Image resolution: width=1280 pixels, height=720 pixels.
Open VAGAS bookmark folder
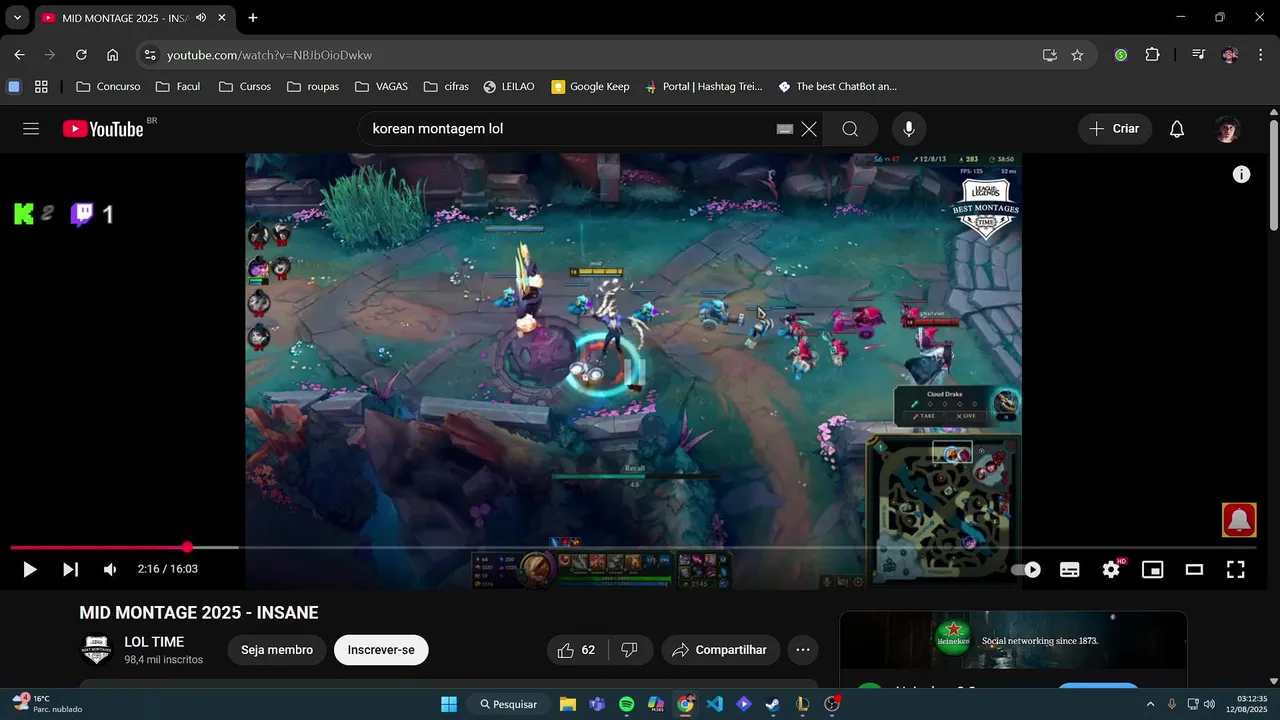[x=381, y=86]
